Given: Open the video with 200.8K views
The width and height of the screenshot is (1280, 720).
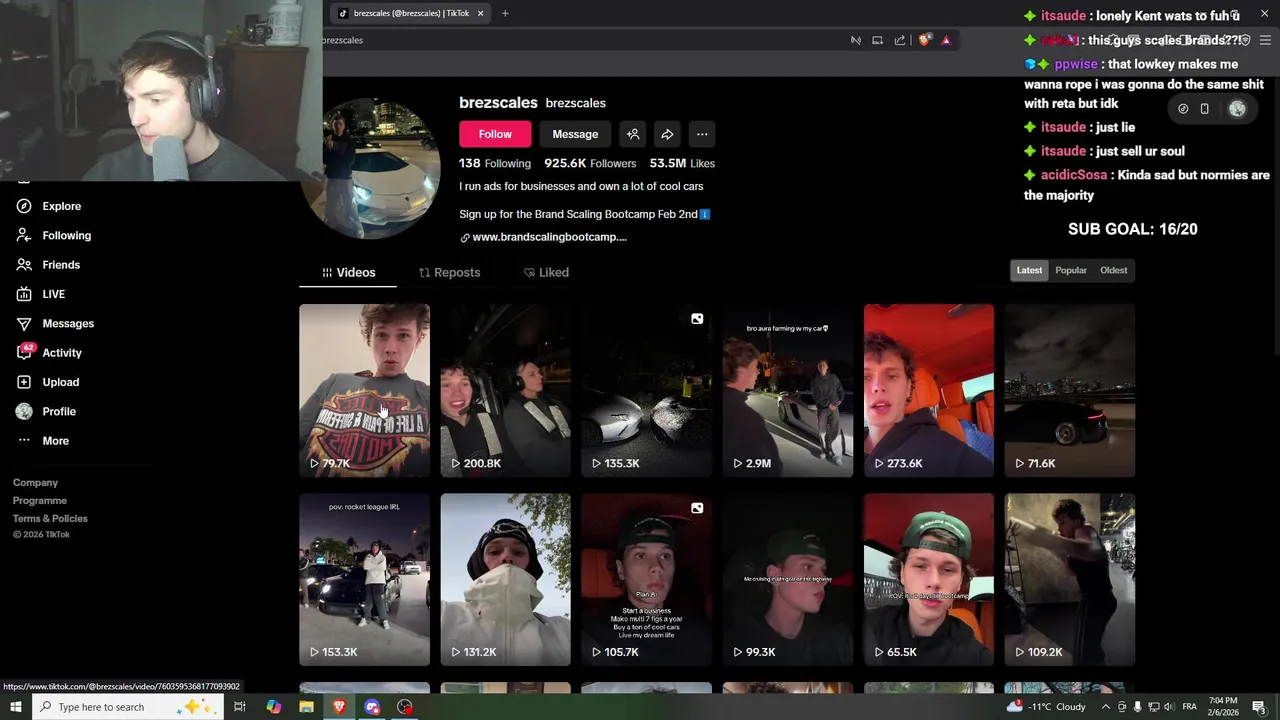Looking at the screenshot, I should point(505,390).
